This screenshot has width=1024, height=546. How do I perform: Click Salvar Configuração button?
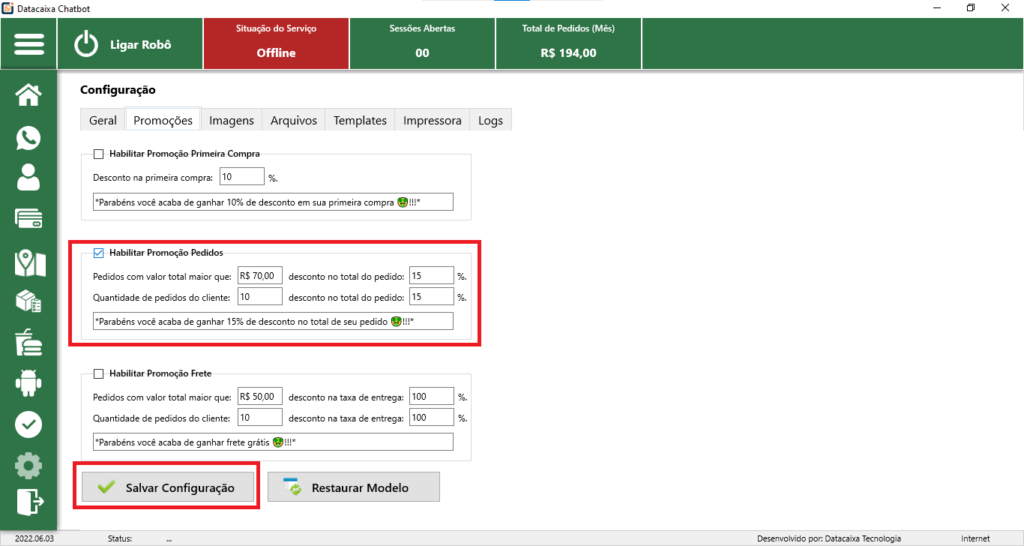click(x=167, y=488)
